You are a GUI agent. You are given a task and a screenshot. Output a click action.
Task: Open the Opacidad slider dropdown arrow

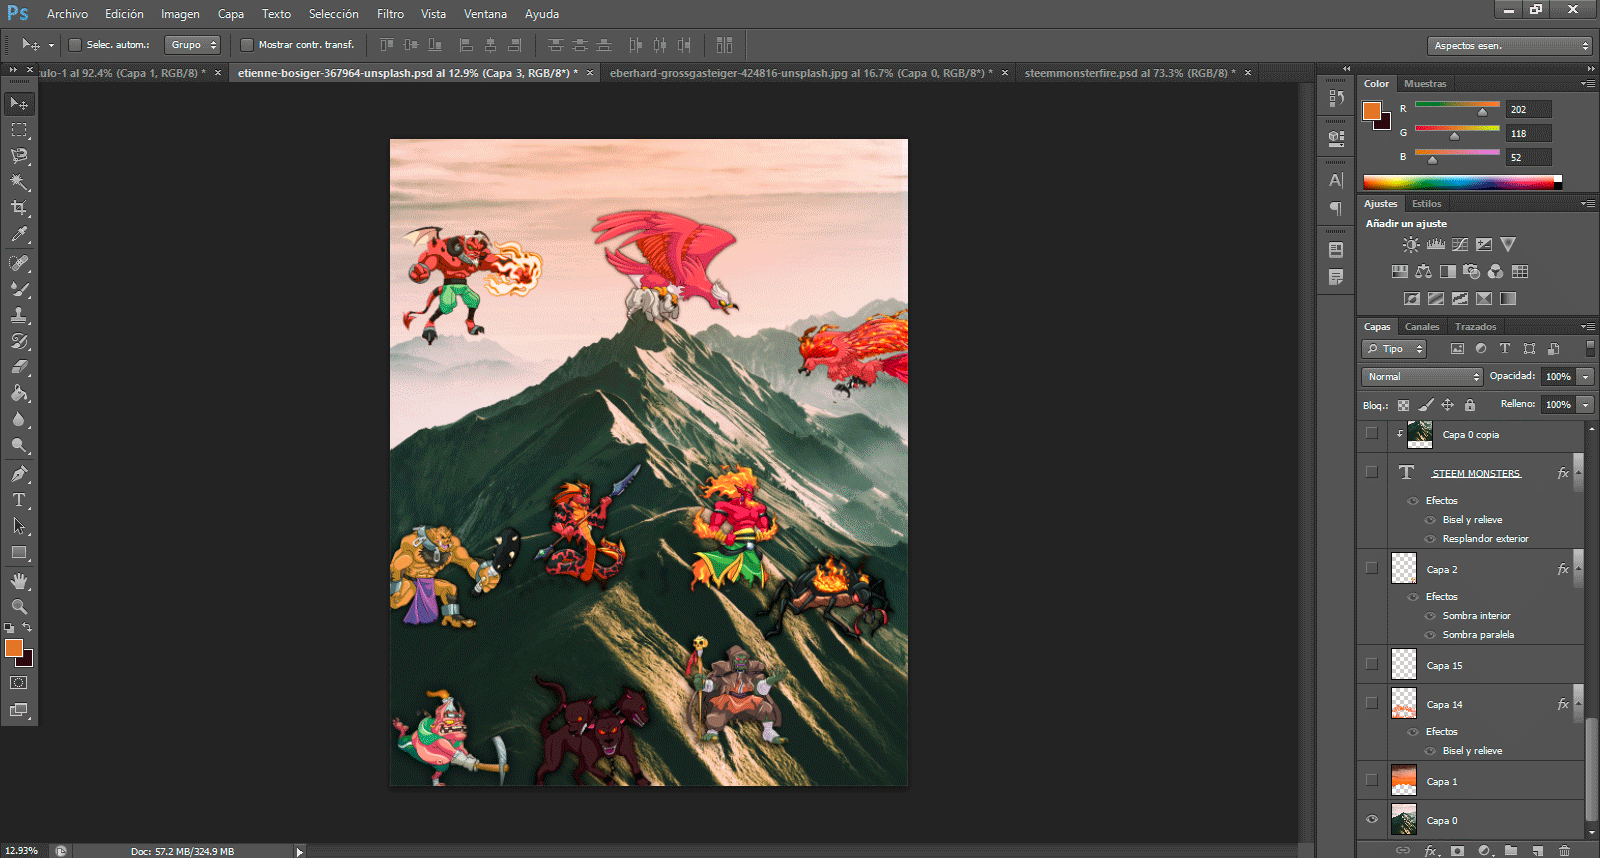(1585, 377)
